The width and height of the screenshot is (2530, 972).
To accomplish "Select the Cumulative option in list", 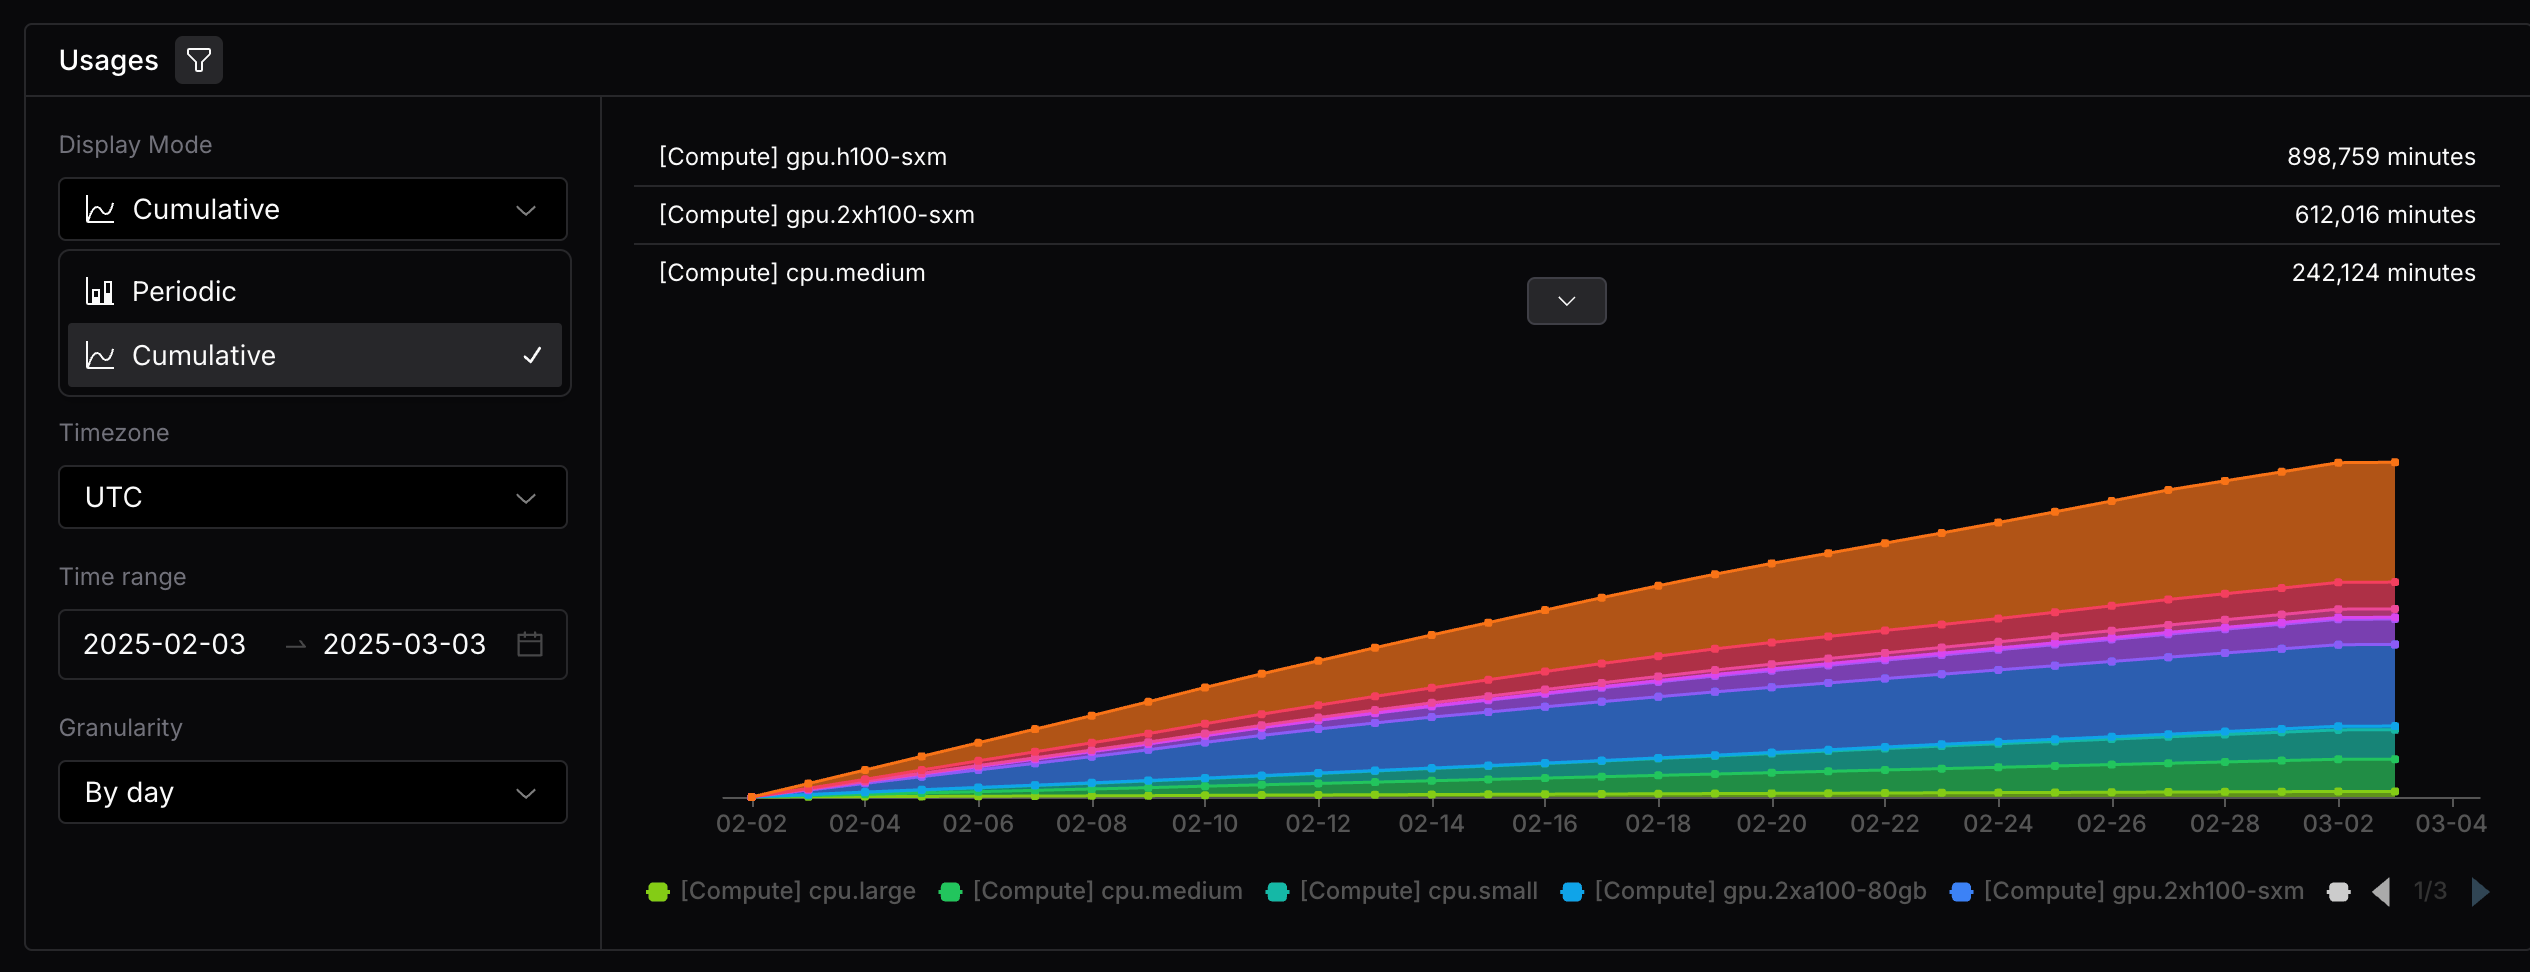I will tap(314, 355).
